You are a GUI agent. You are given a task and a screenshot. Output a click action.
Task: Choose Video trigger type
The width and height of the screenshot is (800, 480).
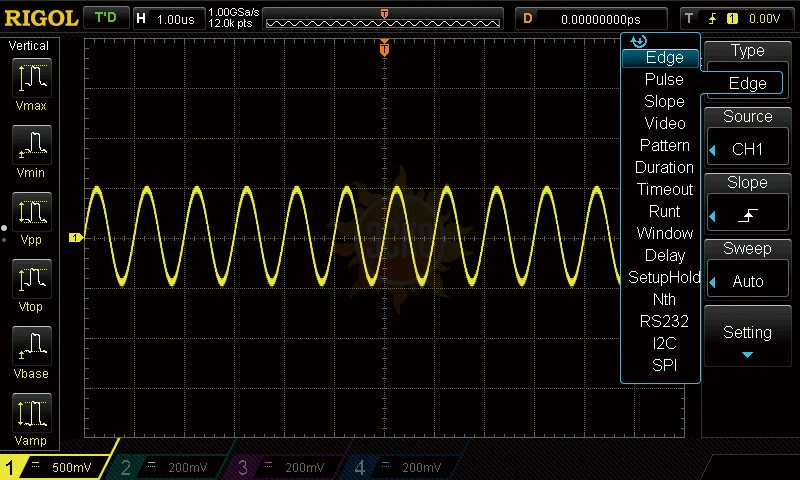(665, 123)
